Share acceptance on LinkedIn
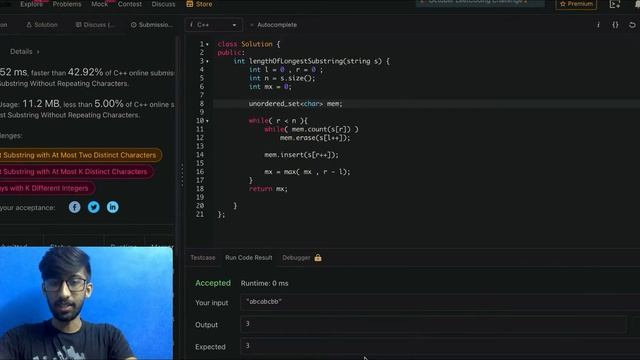This screenshot has height=360, width=640. (x=113, y=207)
